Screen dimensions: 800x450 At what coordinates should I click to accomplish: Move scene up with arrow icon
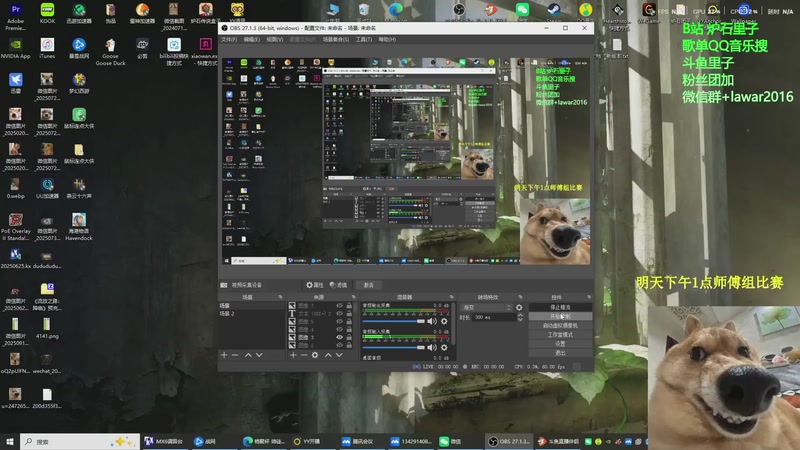click(248, 355)
